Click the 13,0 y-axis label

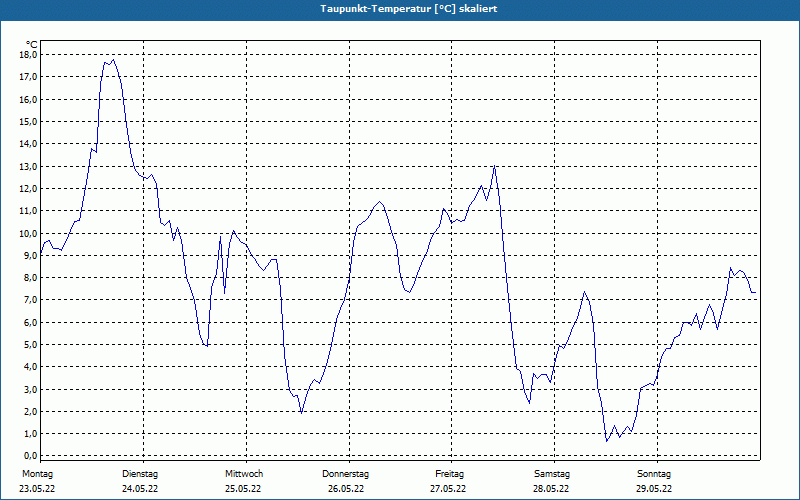[x=29, y=166]
